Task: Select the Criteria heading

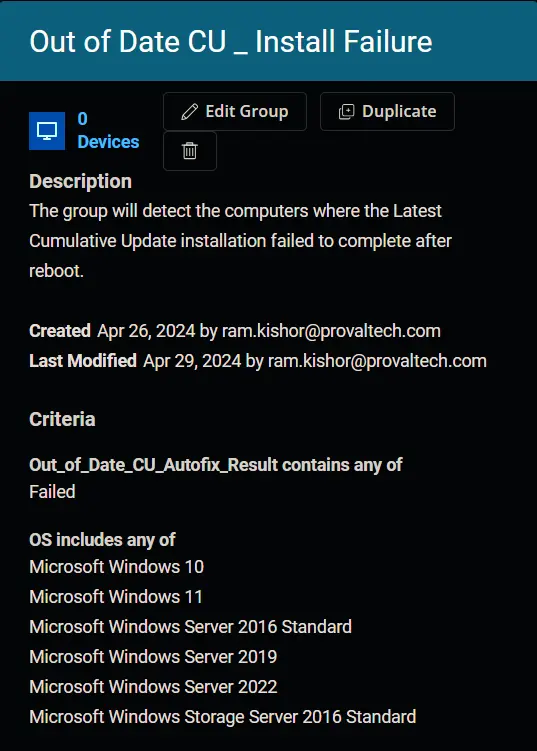Action: (62, 420)
